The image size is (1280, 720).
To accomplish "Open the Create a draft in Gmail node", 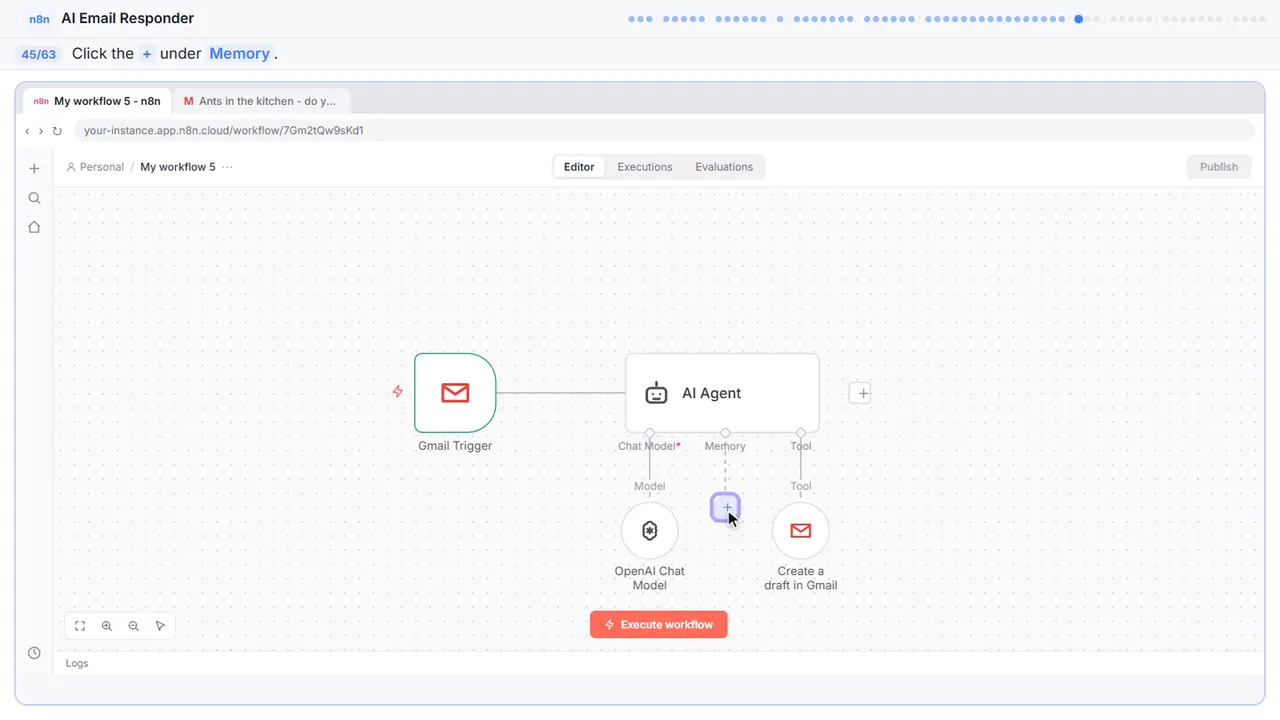I will coord(801,530).
